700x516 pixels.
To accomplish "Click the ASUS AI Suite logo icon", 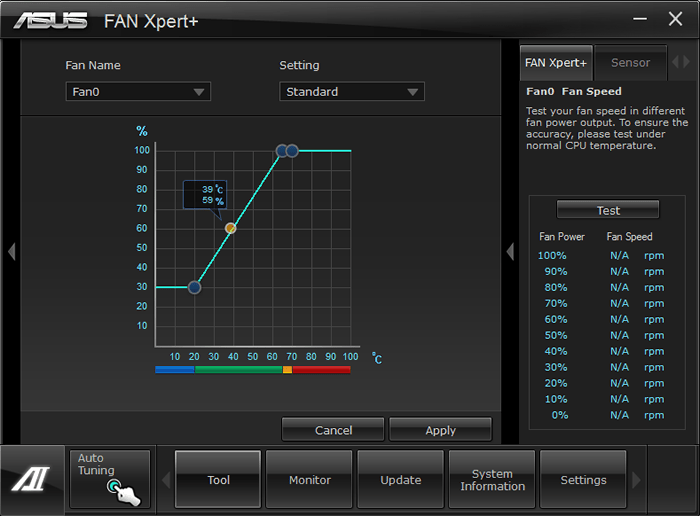I will (x=31, y=479).
